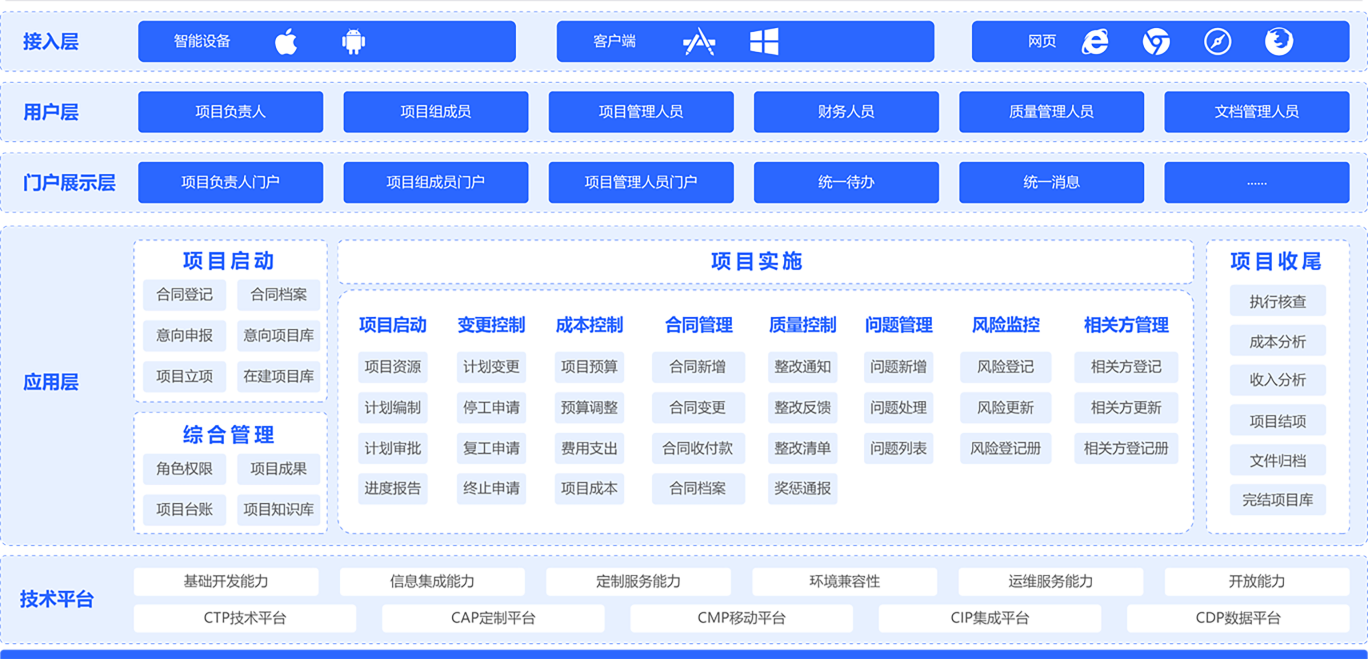Click the 整改通知 item under 质量控制

coord(801,367)
